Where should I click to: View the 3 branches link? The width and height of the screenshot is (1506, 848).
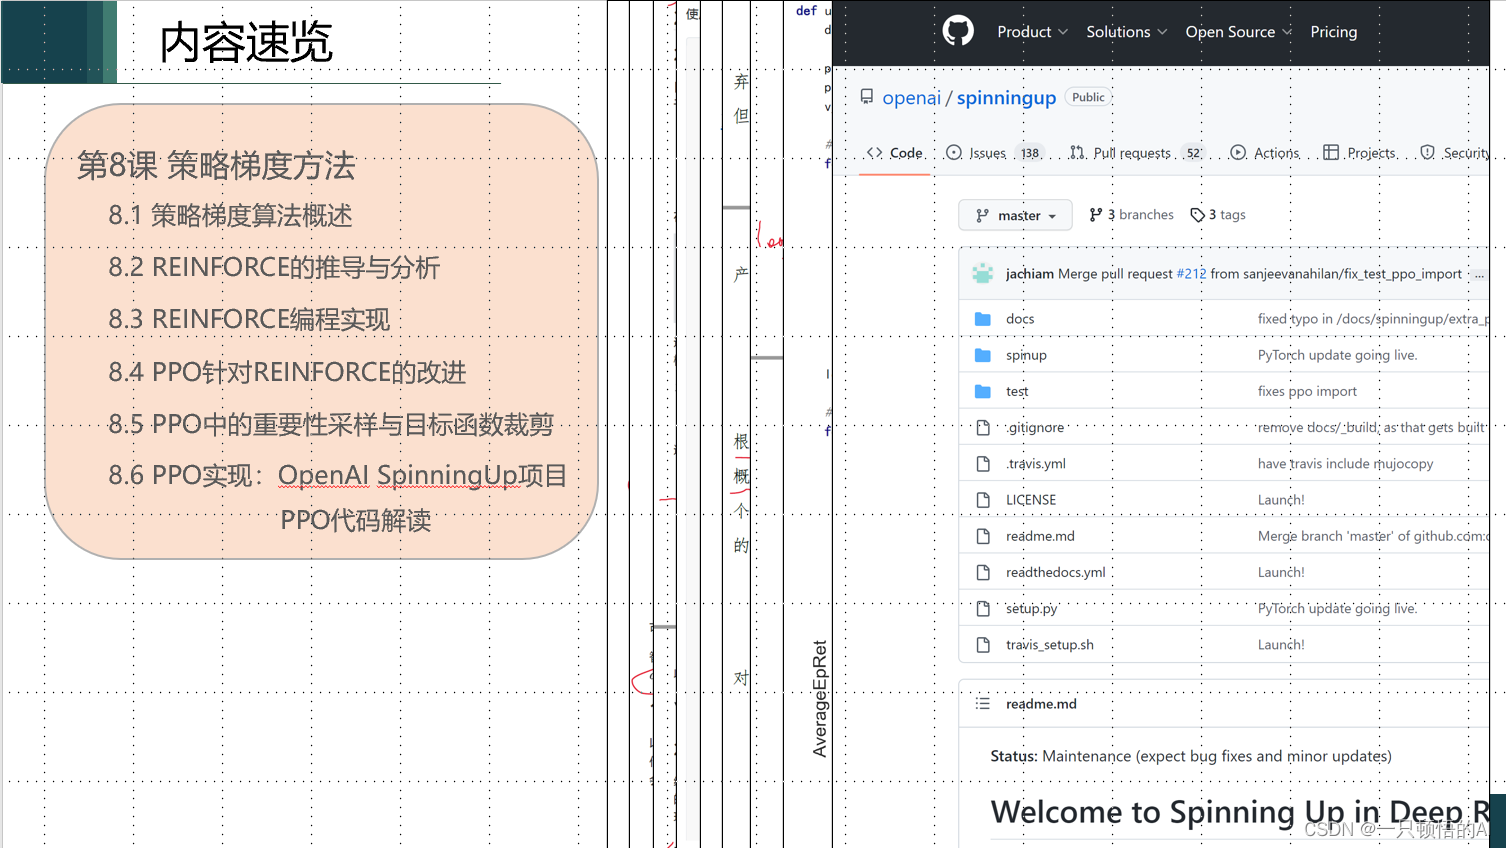[x=1131, y=215]
